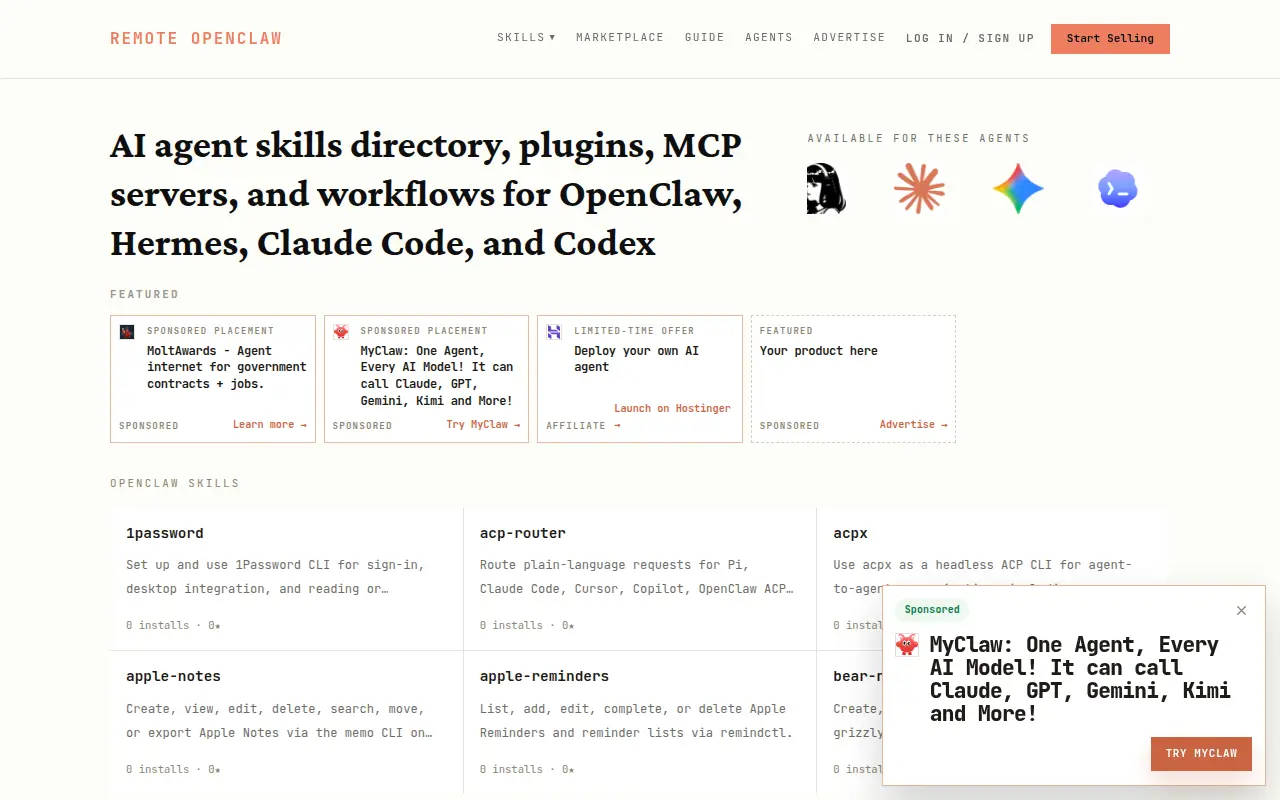
Task: Open the apple-notes skill card
Action: pos(287,723)
